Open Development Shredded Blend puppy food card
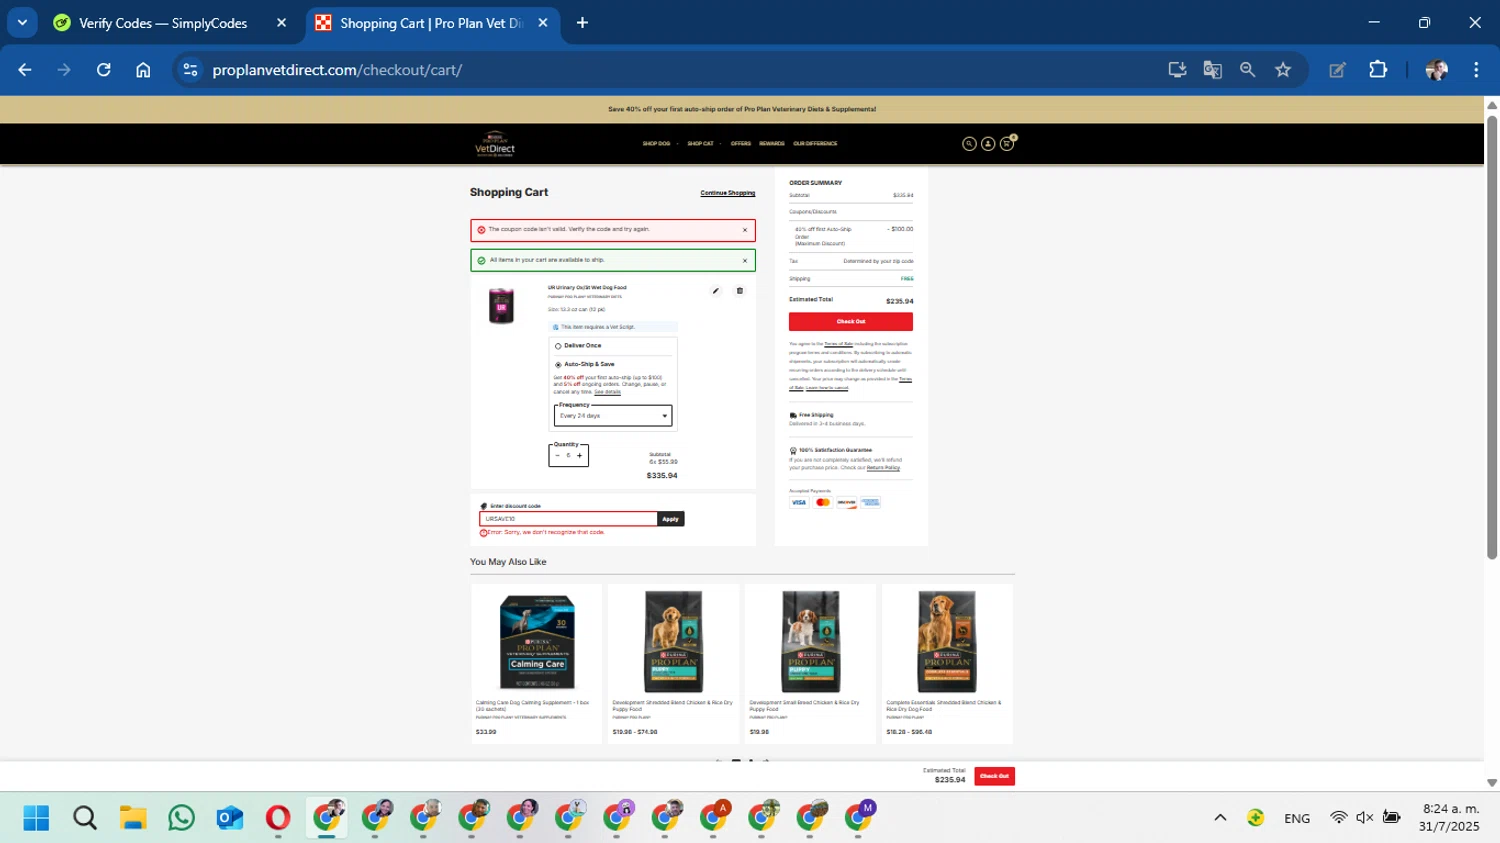Screen dimensions: 1500x843 673,664
